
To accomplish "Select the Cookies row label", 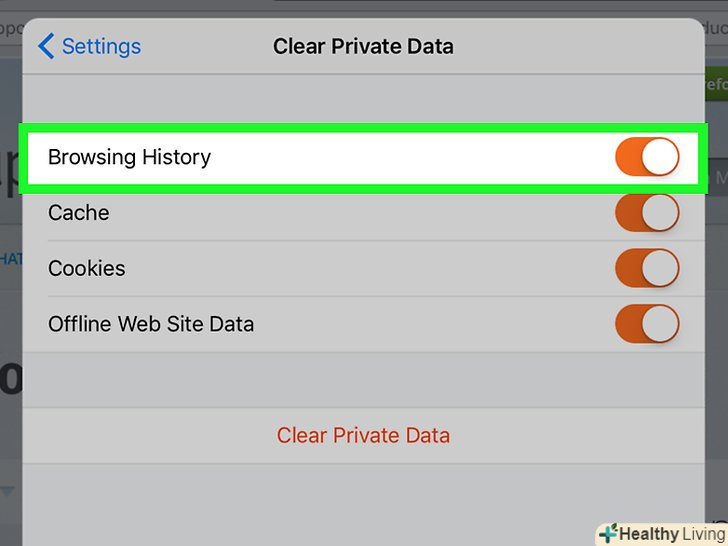I will [87, 268].
